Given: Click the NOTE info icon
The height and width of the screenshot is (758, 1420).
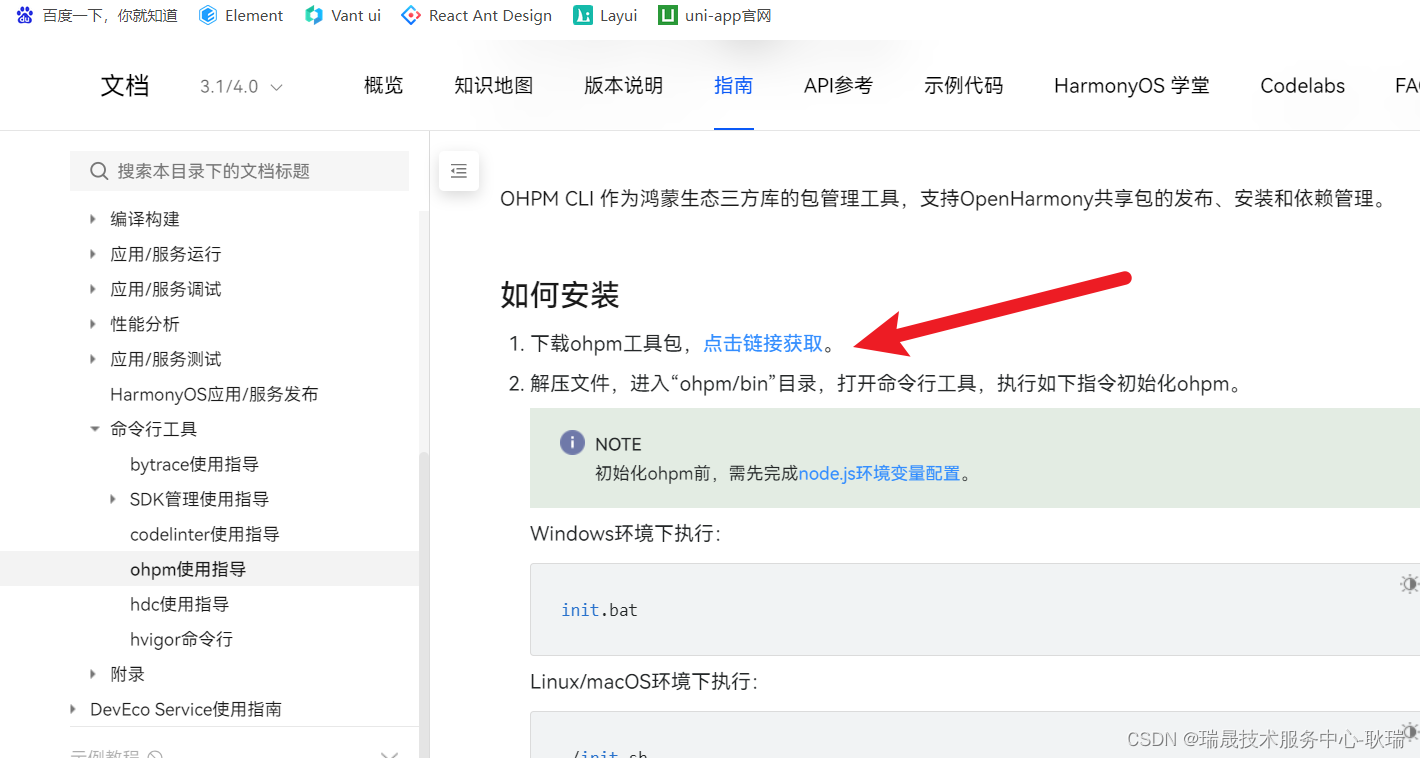Looking at the screenshot, I should [572, 443].
